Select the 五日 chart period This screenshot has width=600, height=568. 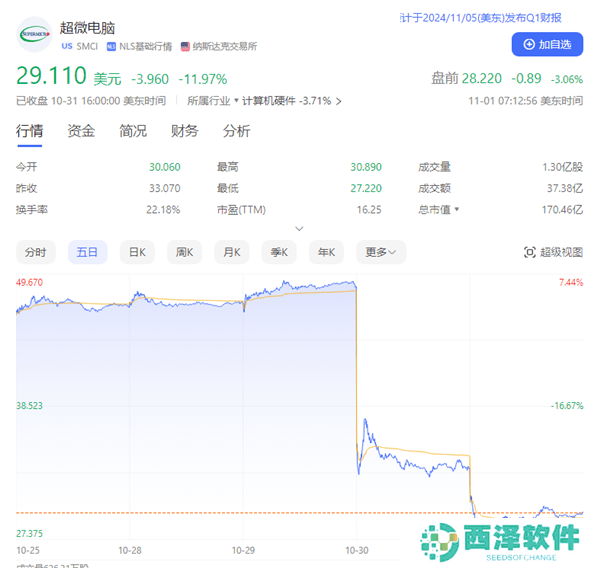[87, 252]
